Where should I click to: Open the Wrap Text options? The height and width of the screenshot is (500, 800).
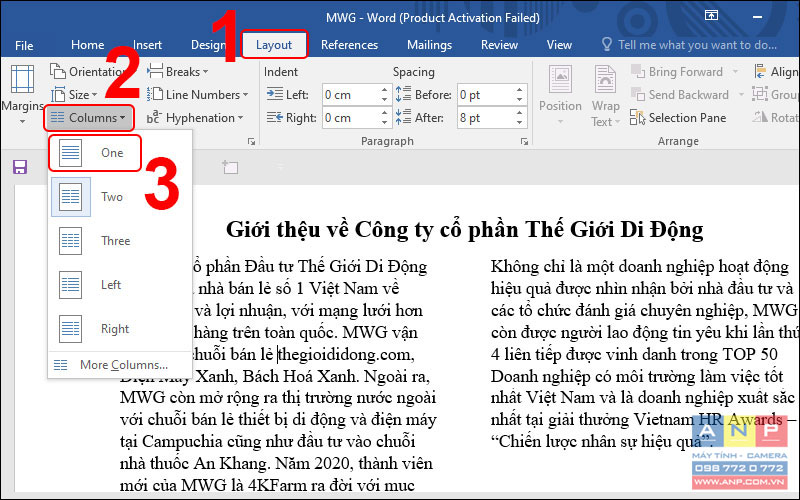coord(605,95)
